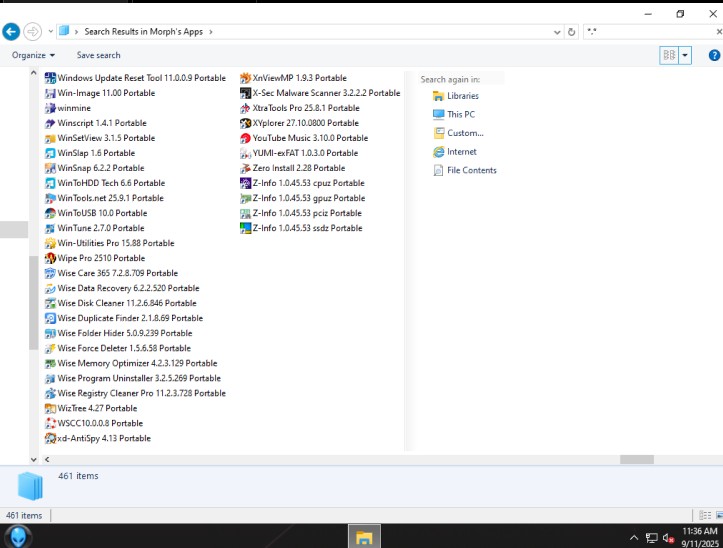Click the XYplorer 27.10.0800 Portable icon

pos(245,123)
